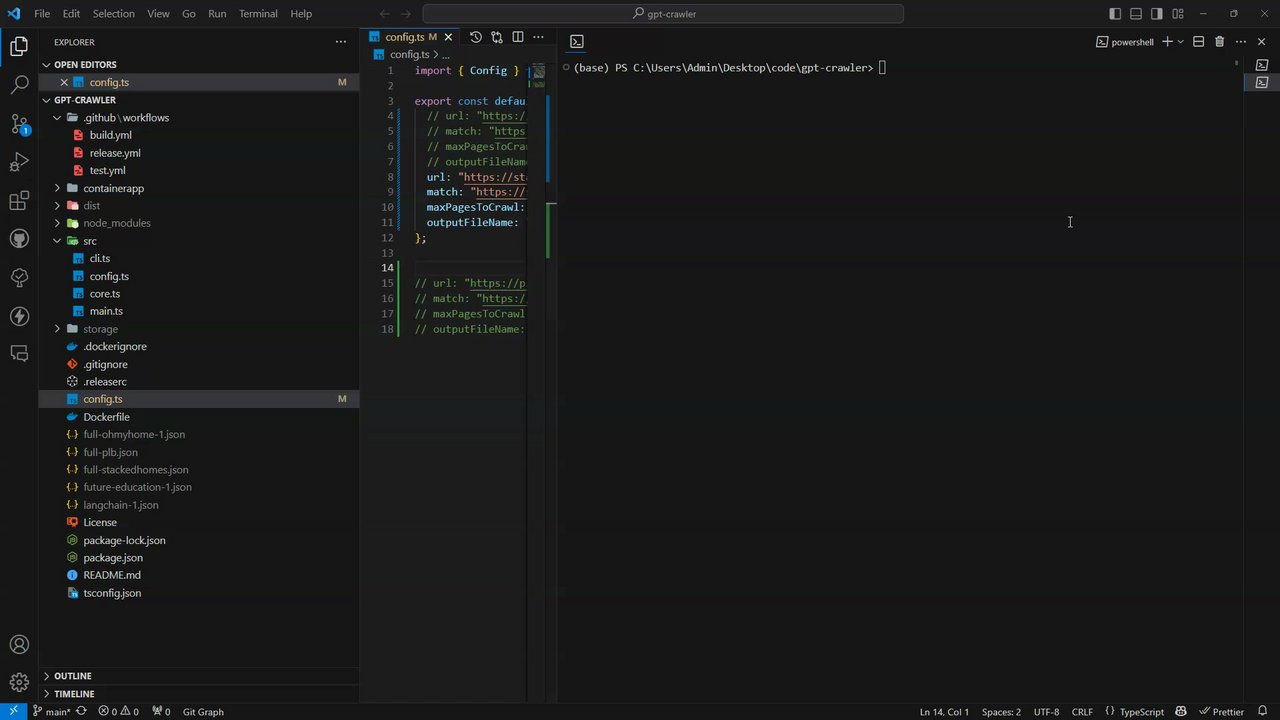Open the File menu

pyautogui.click(x=42, y=14)
